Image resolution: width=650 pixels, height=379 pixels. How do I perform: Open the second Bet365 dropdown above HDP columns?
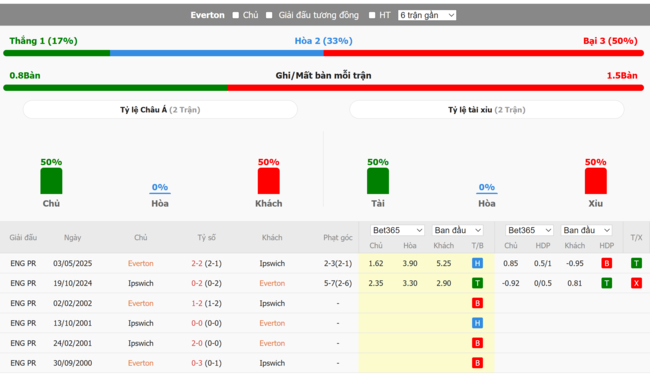tap(529, 230)
